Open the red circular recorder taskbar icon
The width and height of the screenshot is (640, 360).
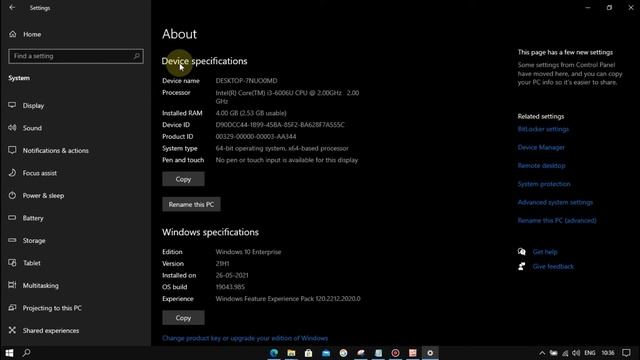pos(395,353)
